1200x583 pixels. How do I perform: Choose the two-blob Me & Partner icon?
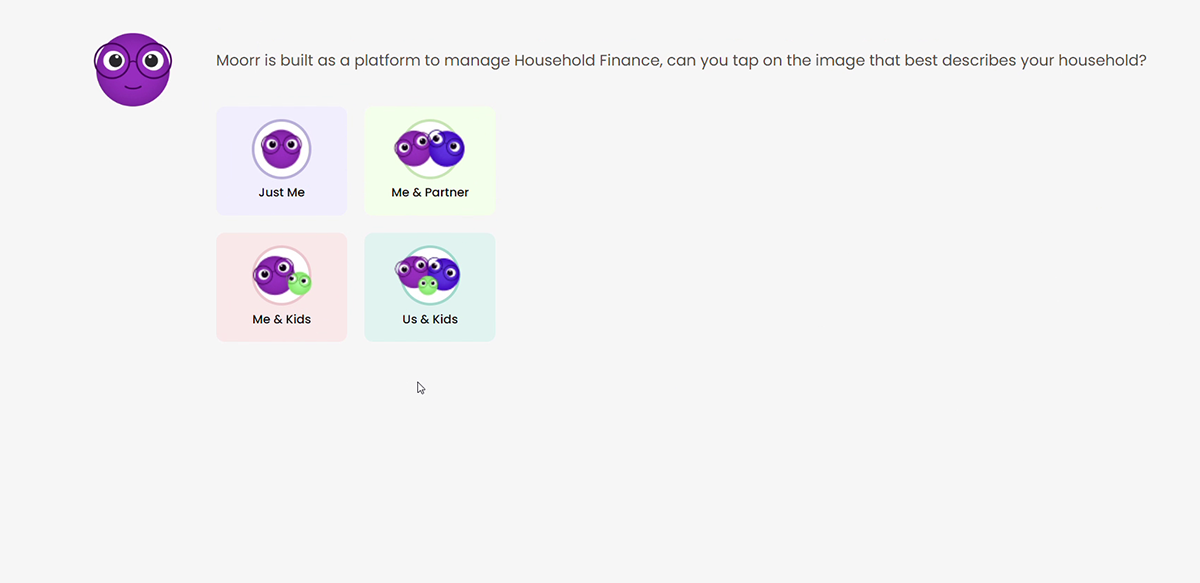(x=430, y=149)
